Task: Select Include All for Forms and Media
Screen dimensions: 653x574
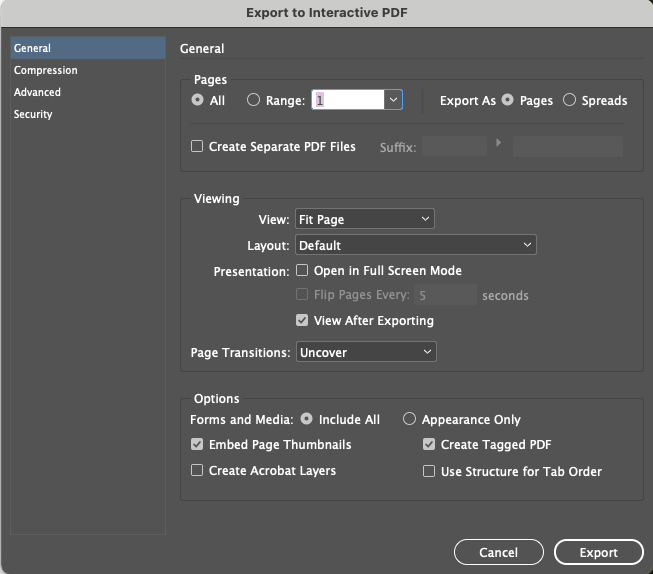Action: point(307,420)
